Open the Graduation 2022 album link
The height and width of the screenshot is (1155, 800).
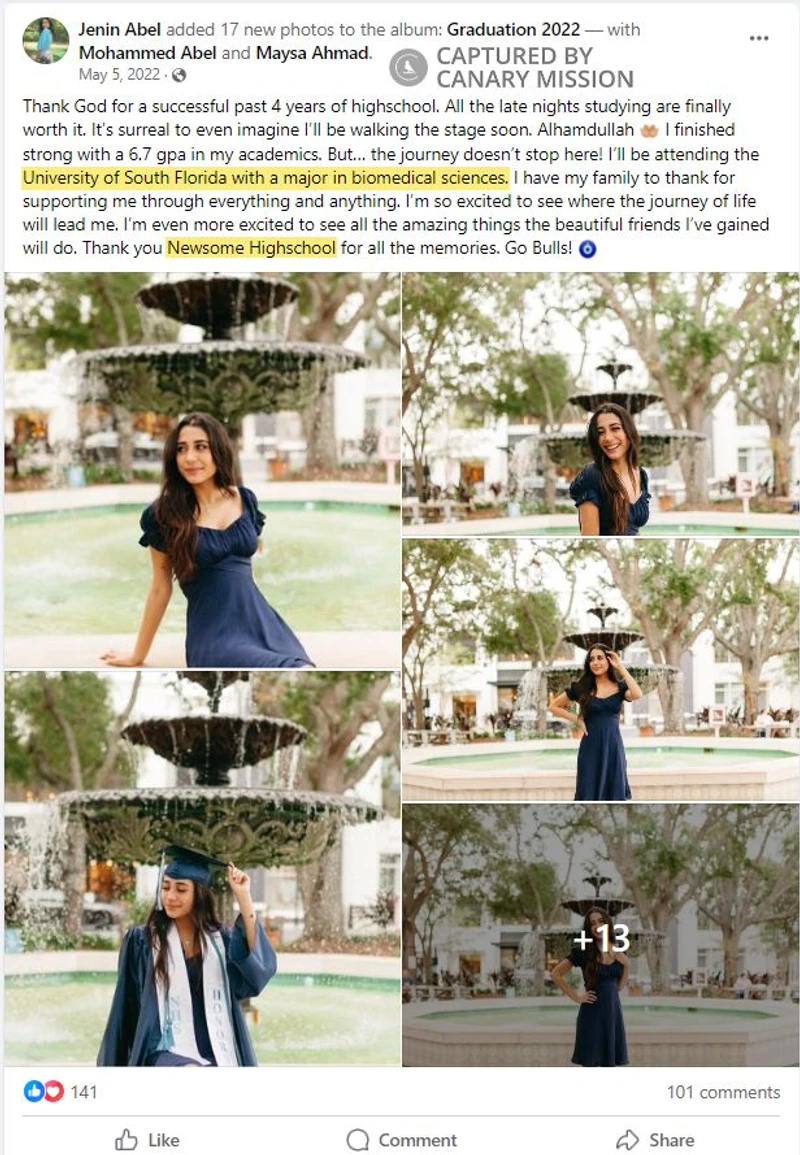point(513,29)
